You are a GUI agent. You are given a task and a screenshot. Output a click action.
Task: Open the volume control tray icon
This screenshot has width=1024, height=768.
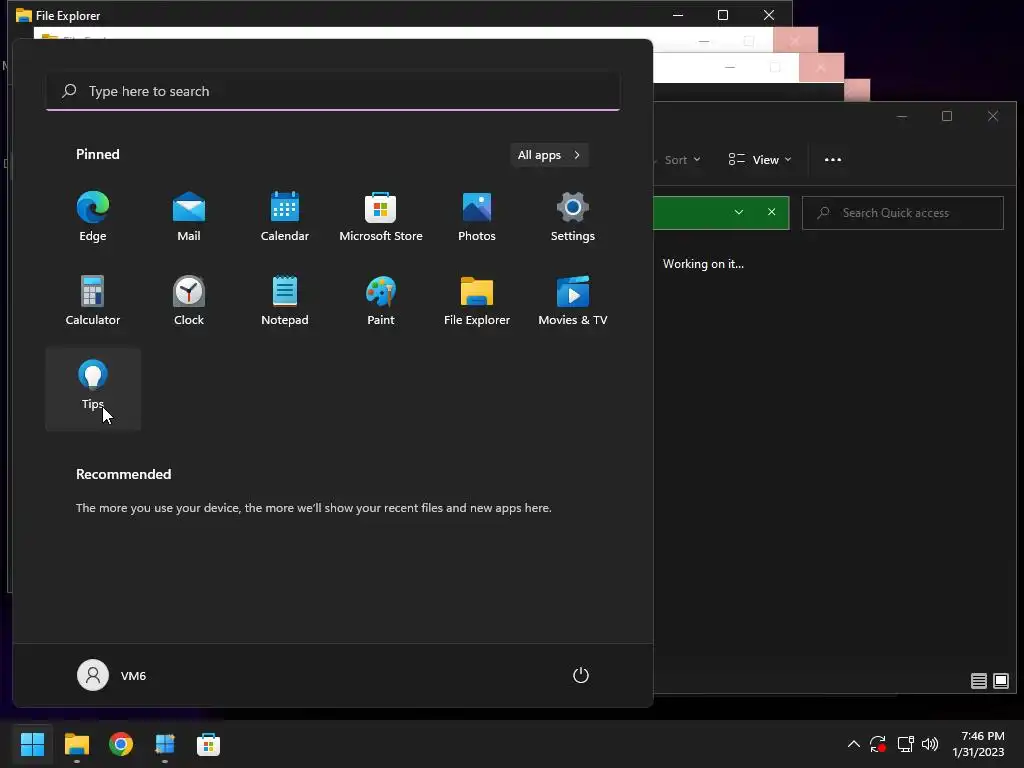(x=930, y=744)
